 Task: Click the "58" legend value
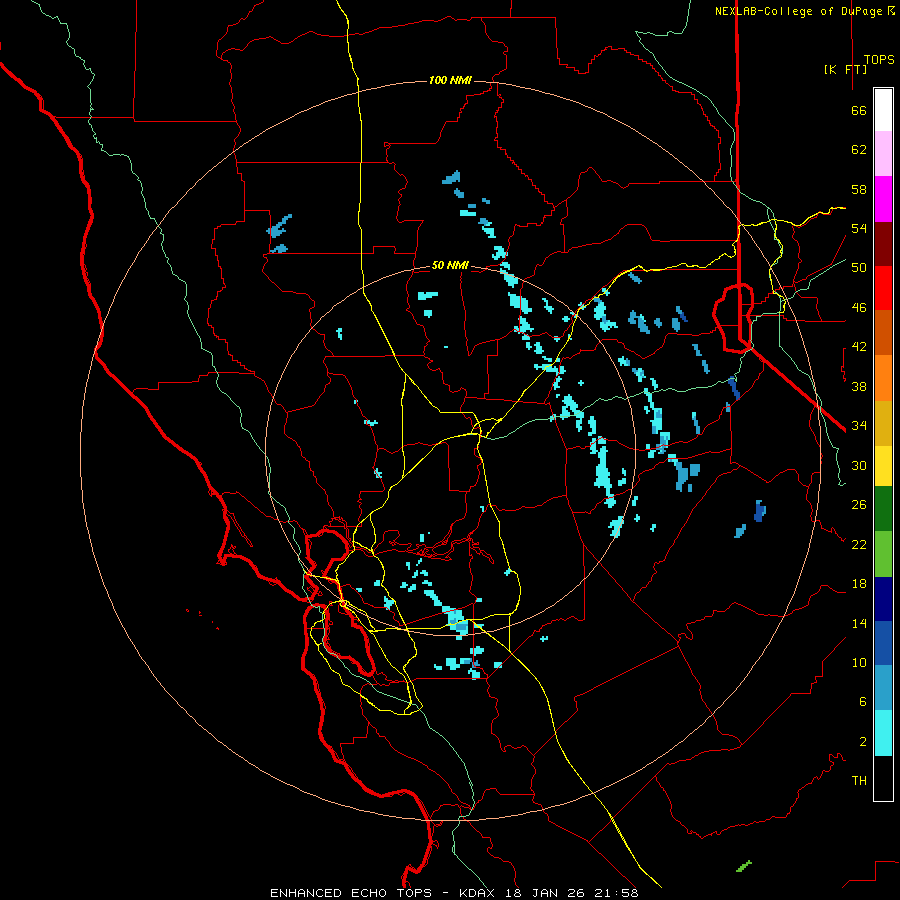(859, 189)
